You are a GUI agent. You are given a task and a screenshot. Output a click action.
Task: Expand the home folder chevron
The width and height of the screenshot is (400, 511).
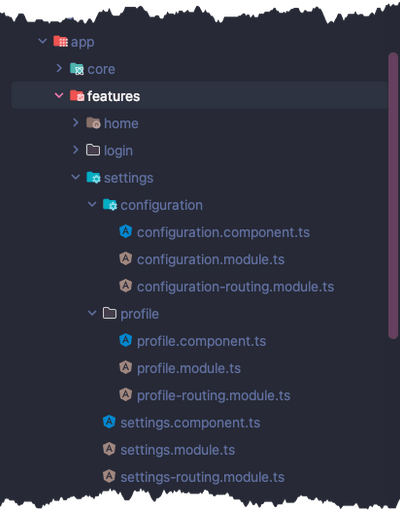click(76, 123)
